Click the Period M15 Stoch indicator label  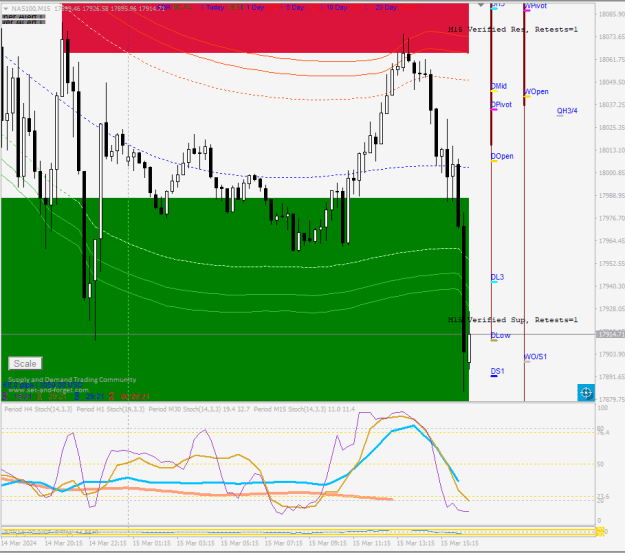point(304,409)
